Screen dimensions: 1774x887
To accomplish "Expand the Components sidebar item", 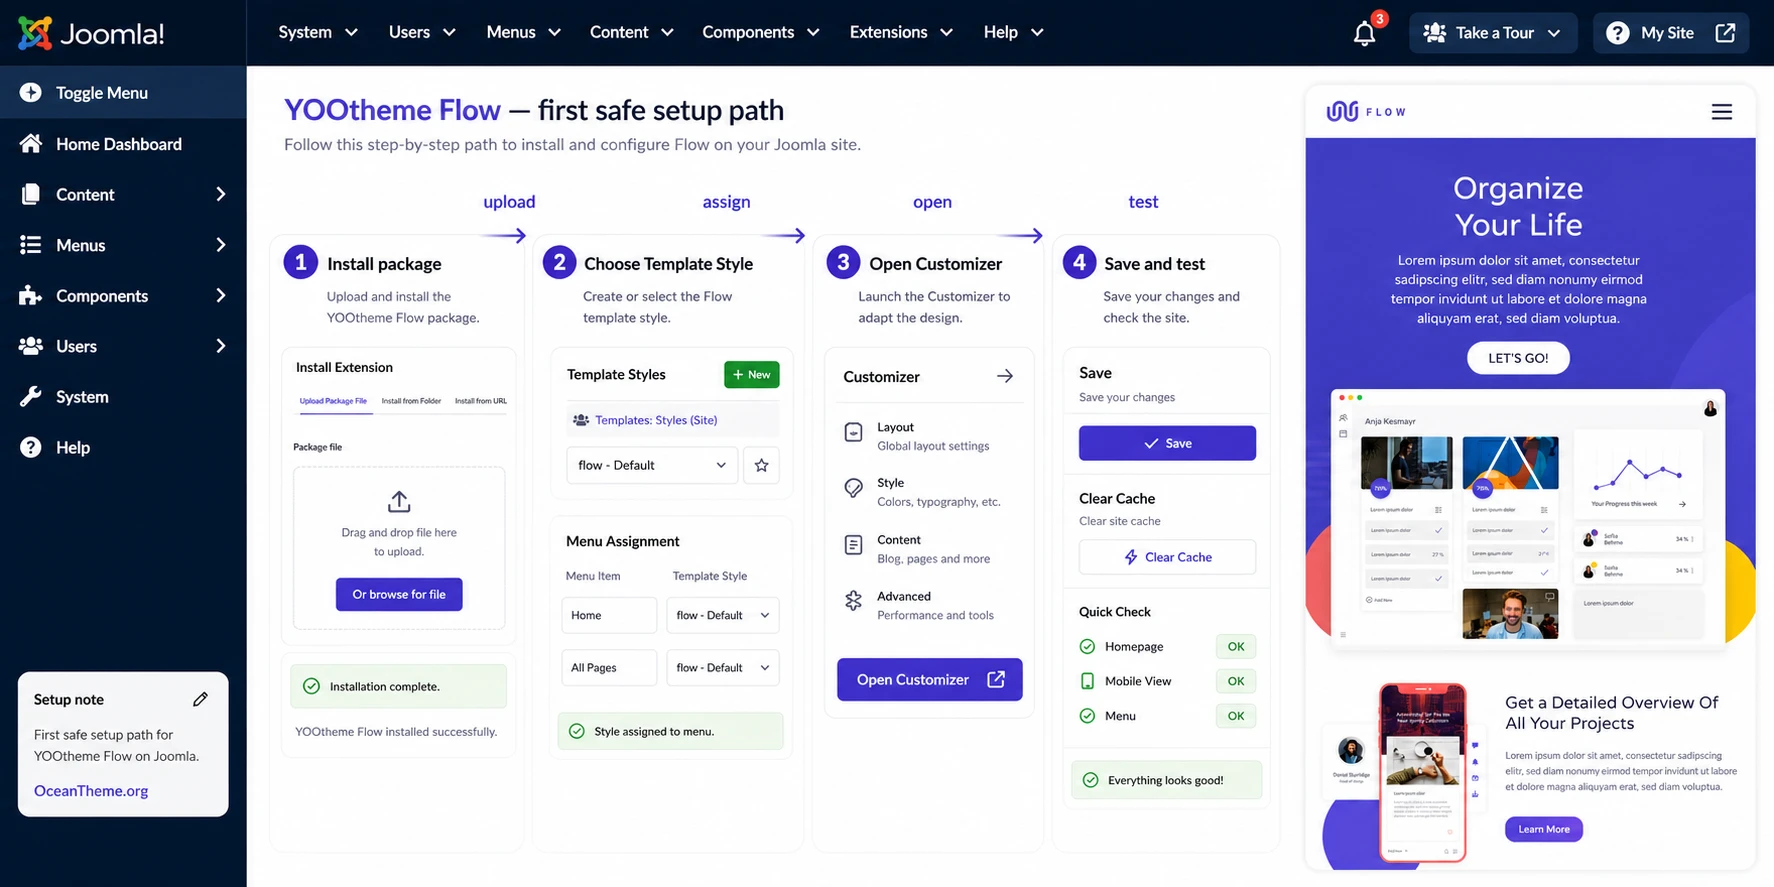I will tap(123, 296).
